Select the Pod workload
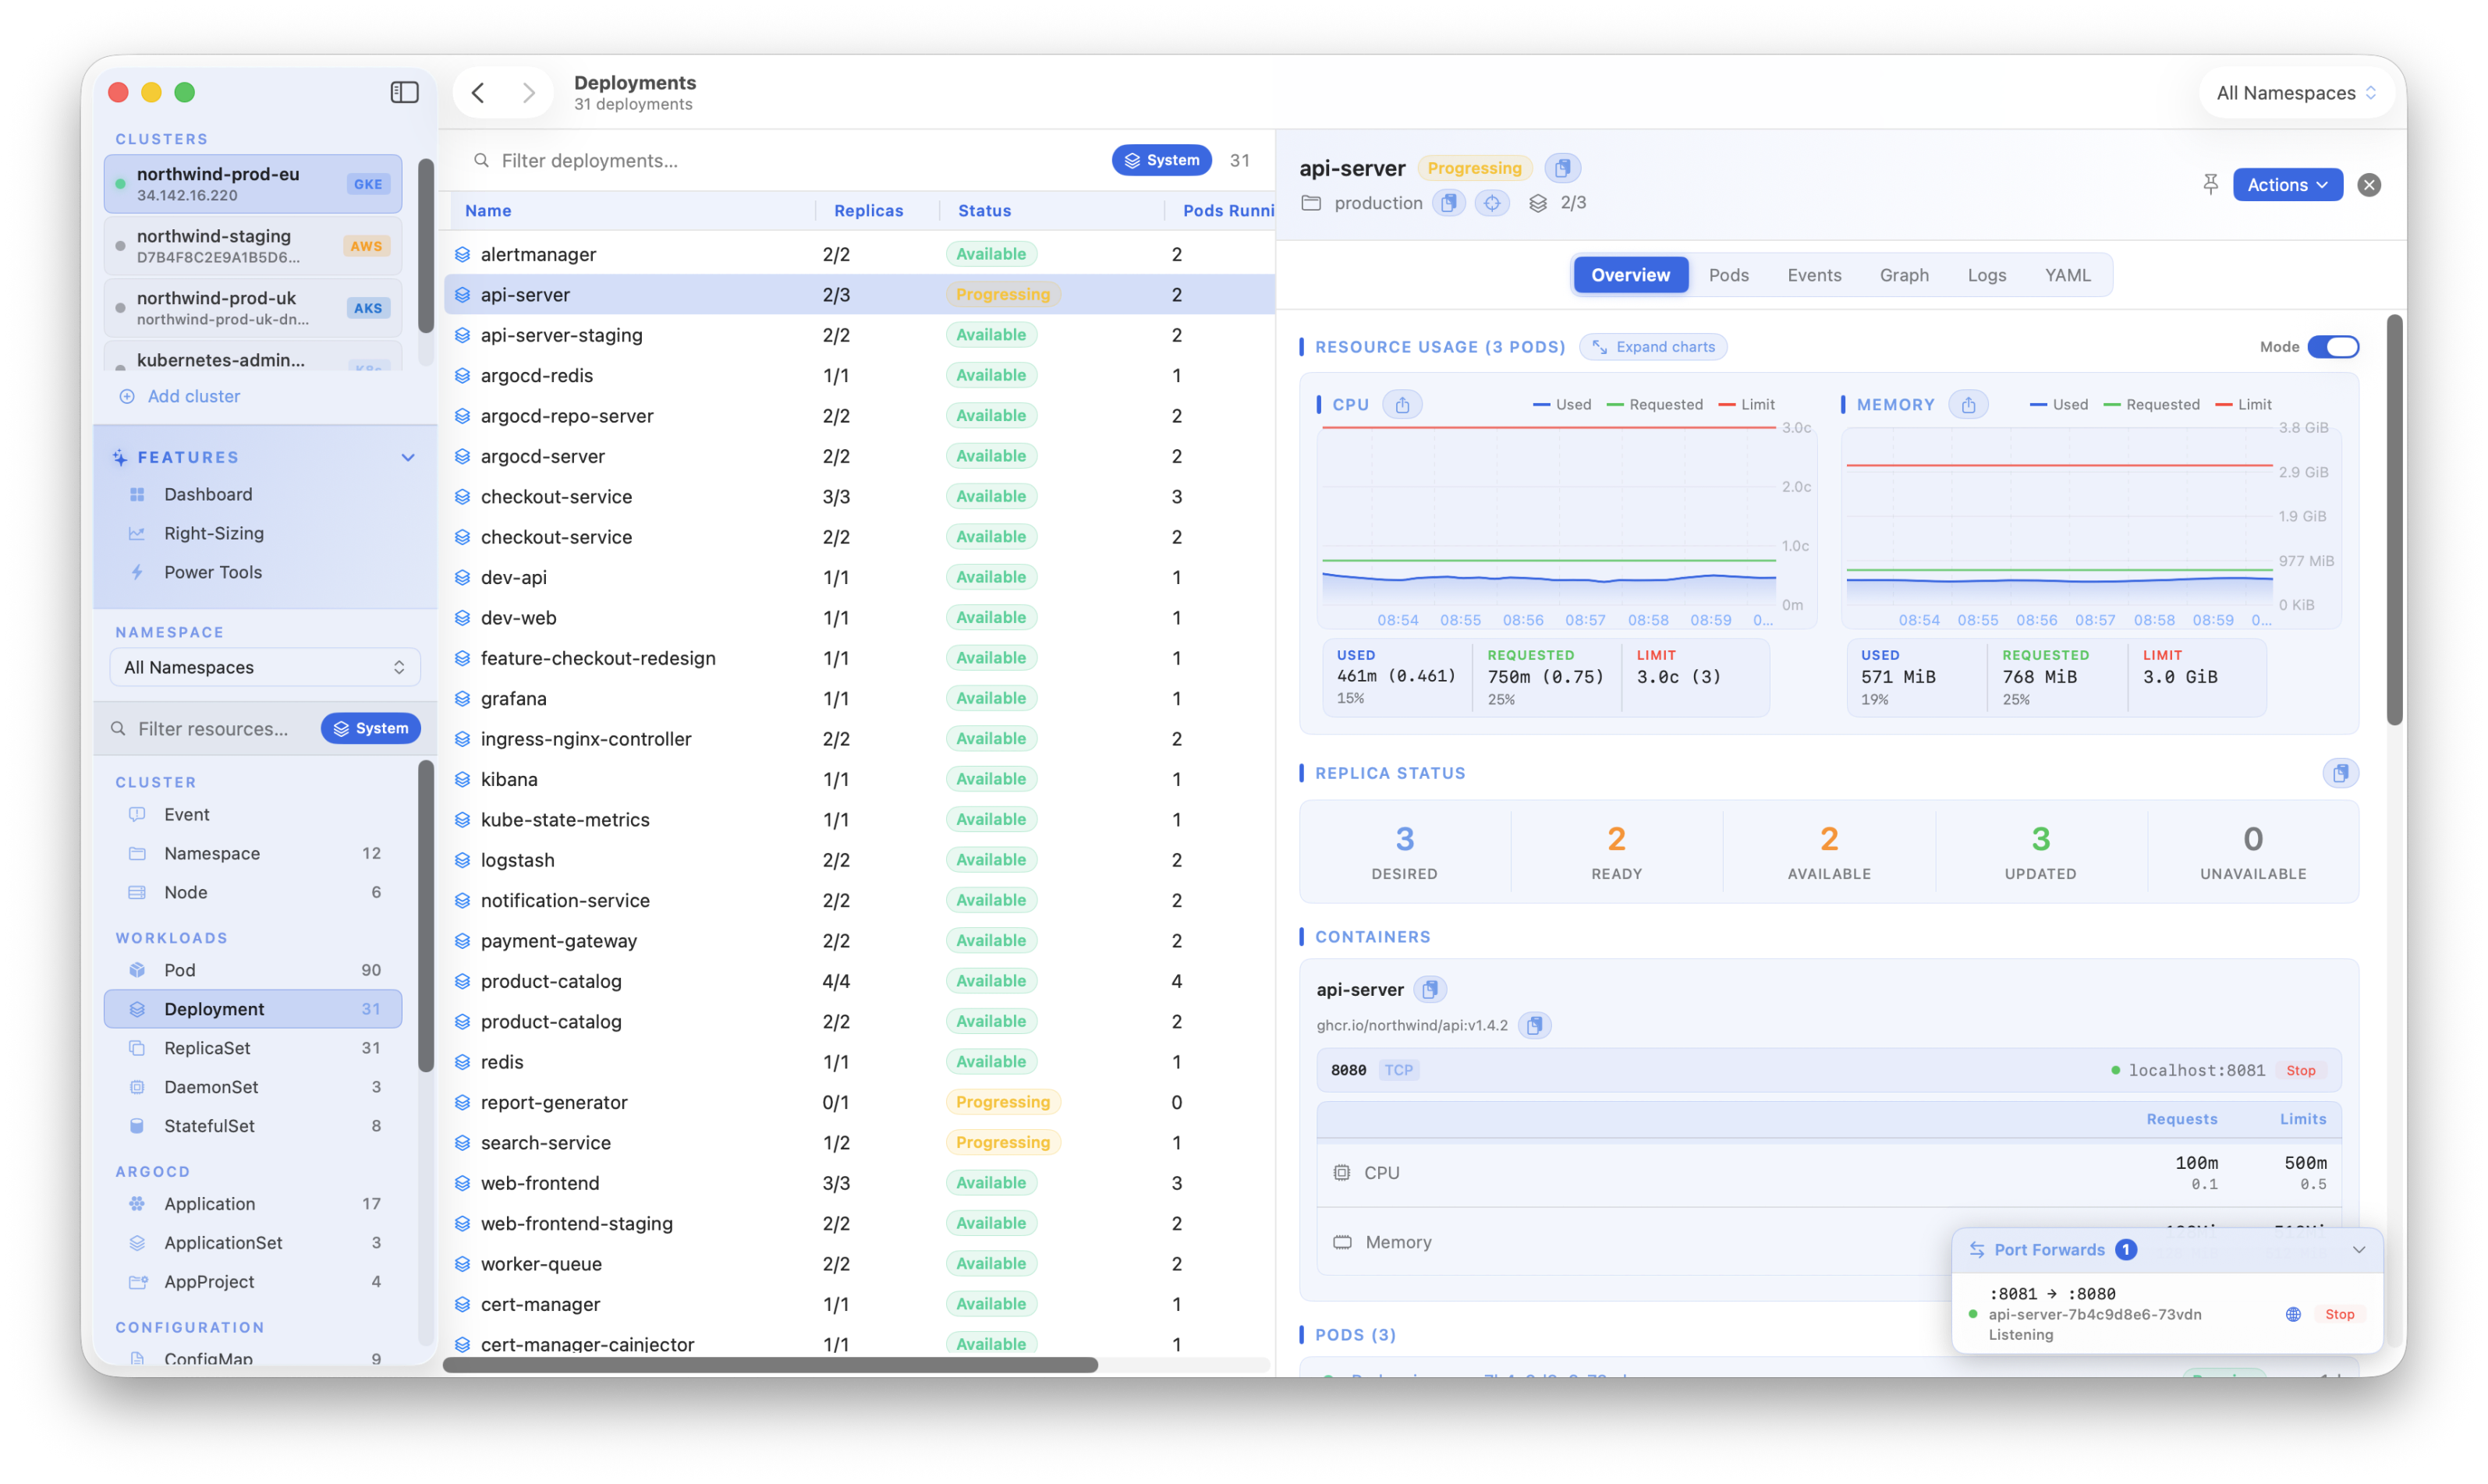 [254, 970]
